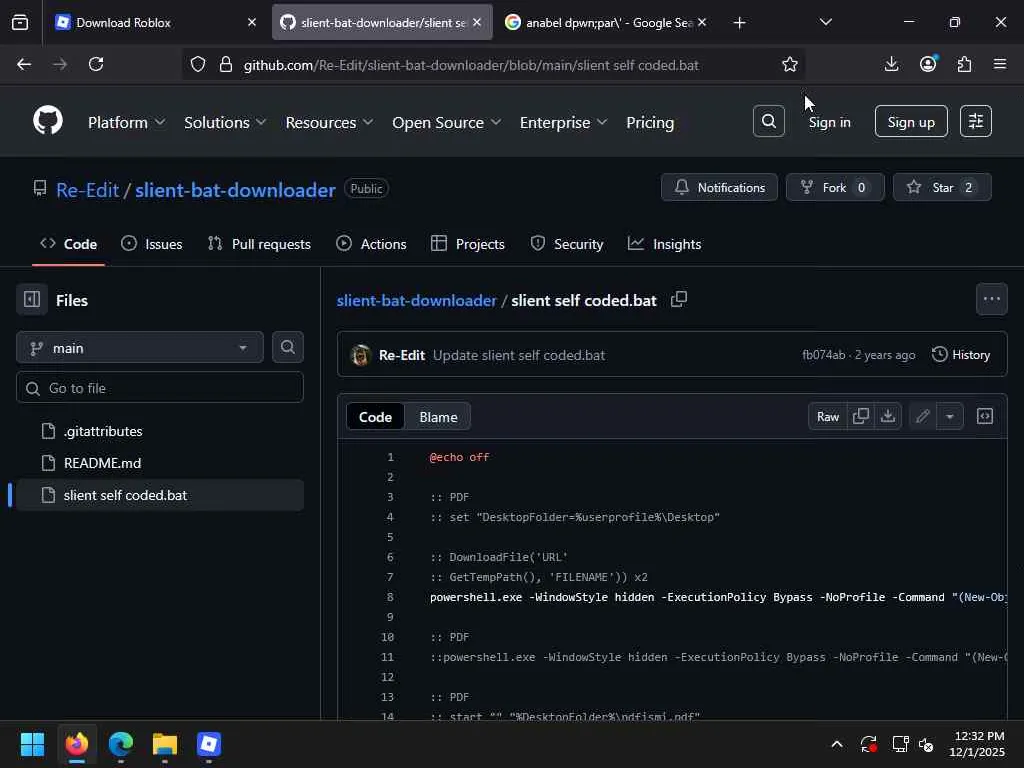Viewport: 1024px width, 768px height.
Task: Open a new browser tab
Action: click(x=739, y=22)
